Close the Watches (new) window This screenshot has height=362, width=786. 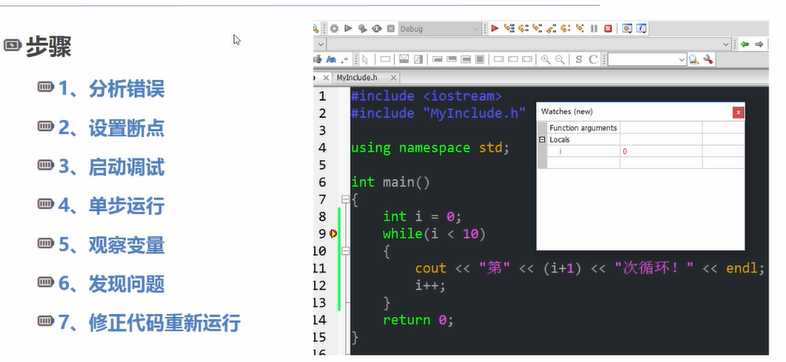click(x=738, y=112)
